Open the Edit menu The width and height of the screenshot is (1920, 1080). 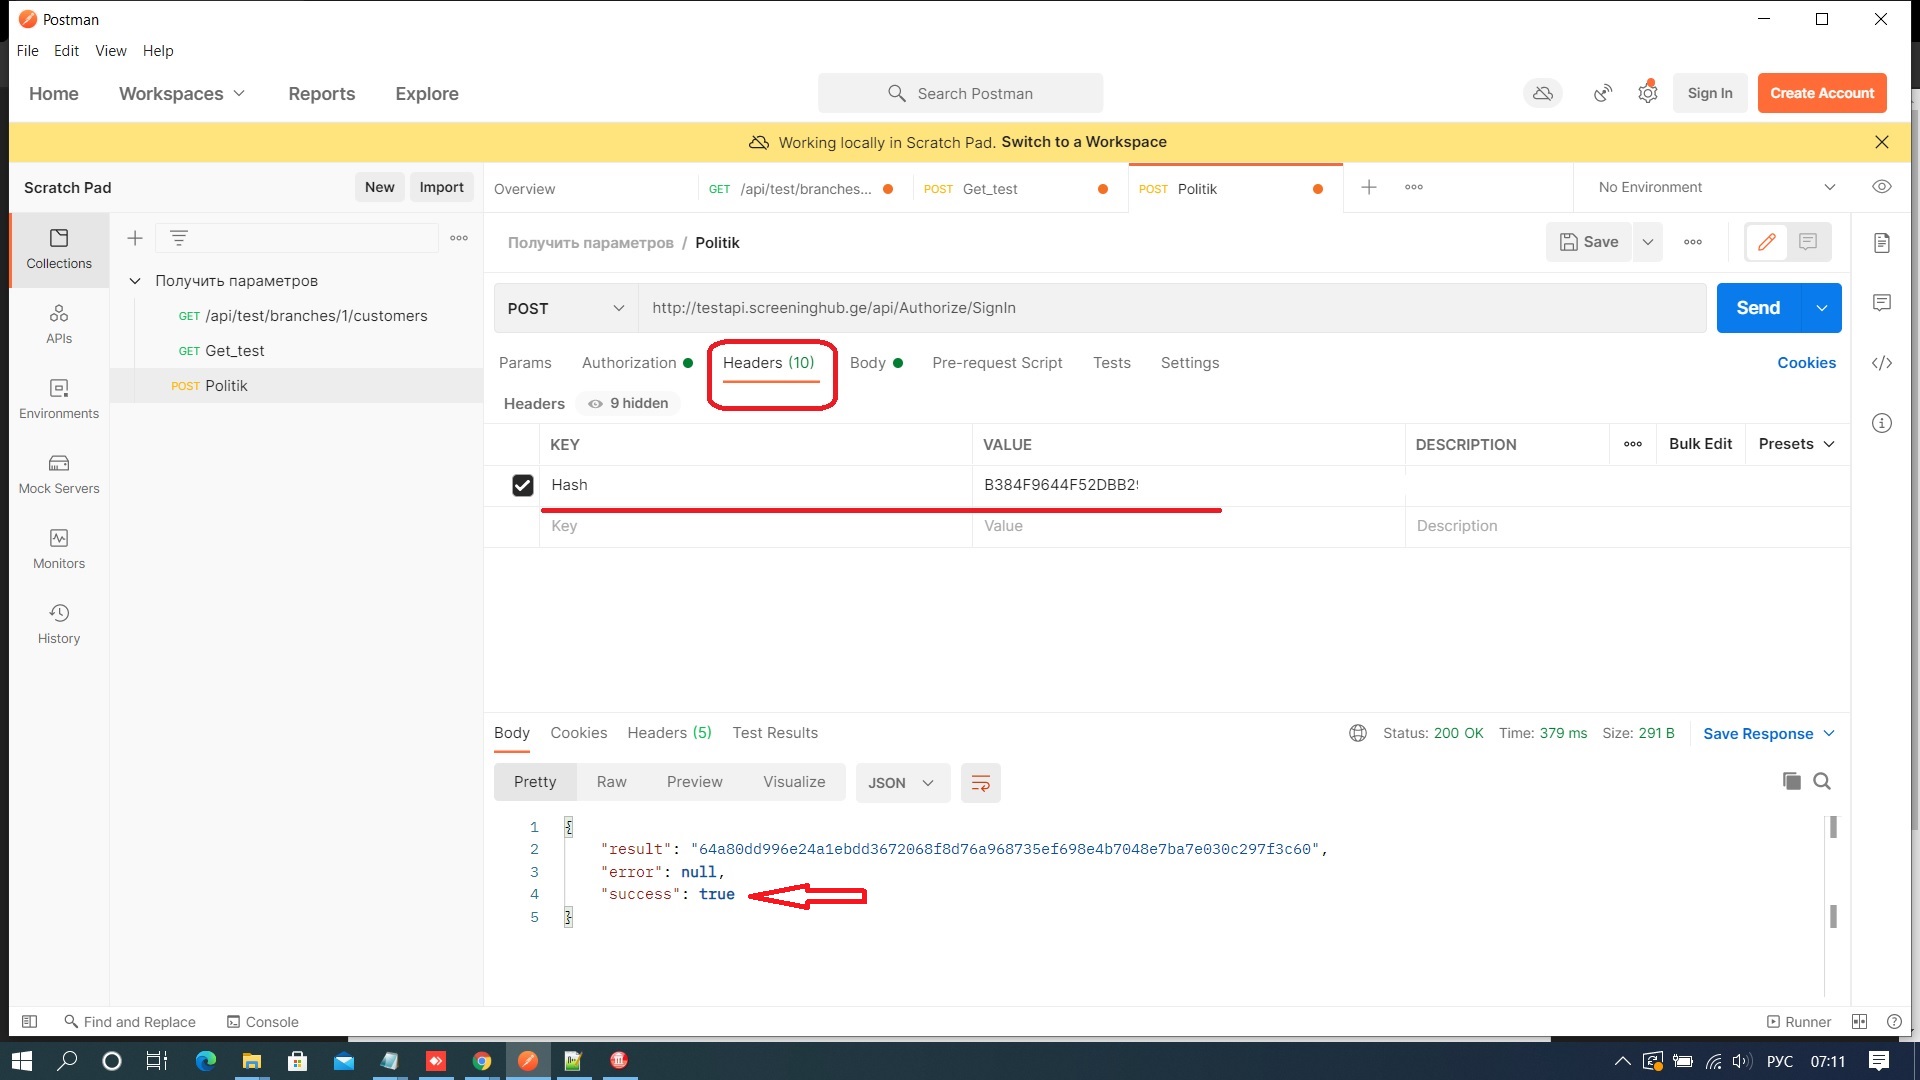click(x=66, y=51)
